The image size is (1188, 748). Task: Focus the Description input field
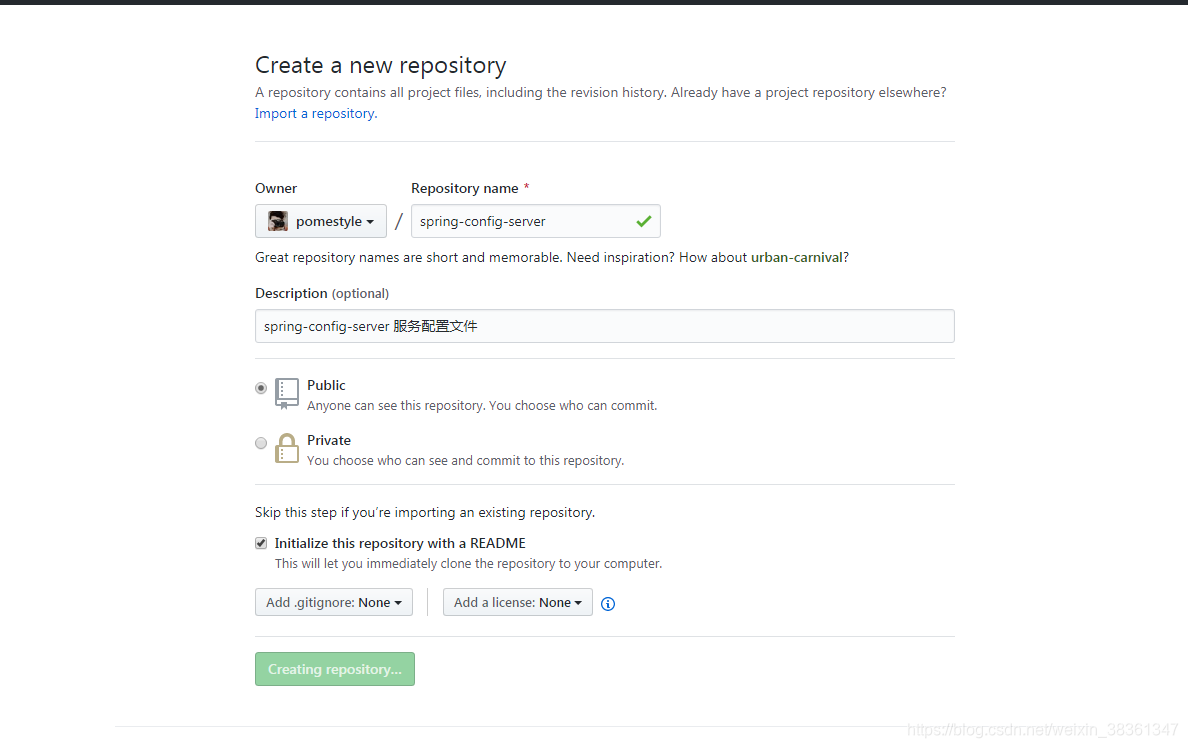[x=605, y=326]
